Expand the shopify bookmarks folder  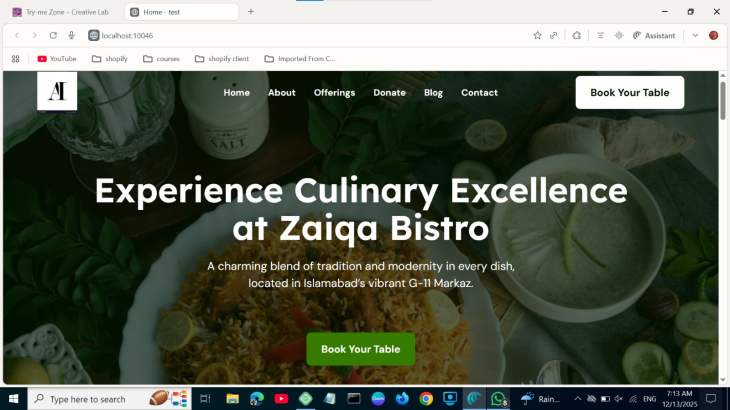pos(110,59)
